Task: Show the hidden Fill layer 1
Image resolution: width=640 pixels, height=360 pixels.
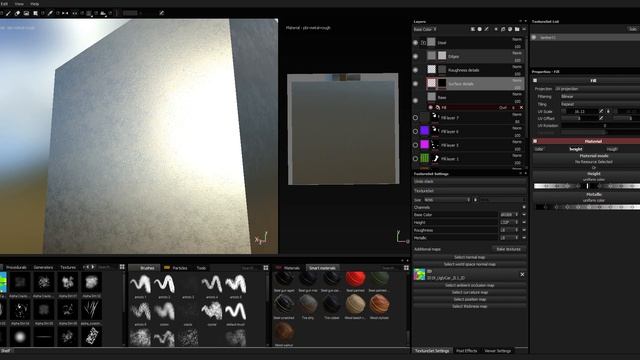Action: pyautogui.click(x=416, y=159)
